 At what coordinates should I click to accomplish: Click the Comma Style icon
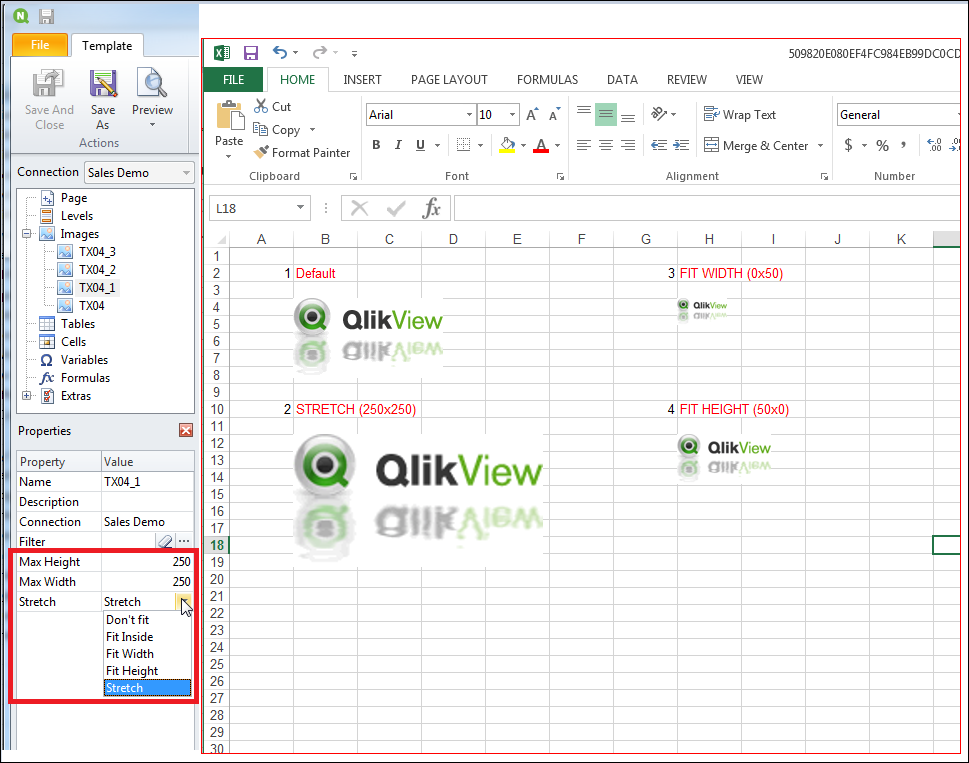pyautogui.click(x=904, y=145)
